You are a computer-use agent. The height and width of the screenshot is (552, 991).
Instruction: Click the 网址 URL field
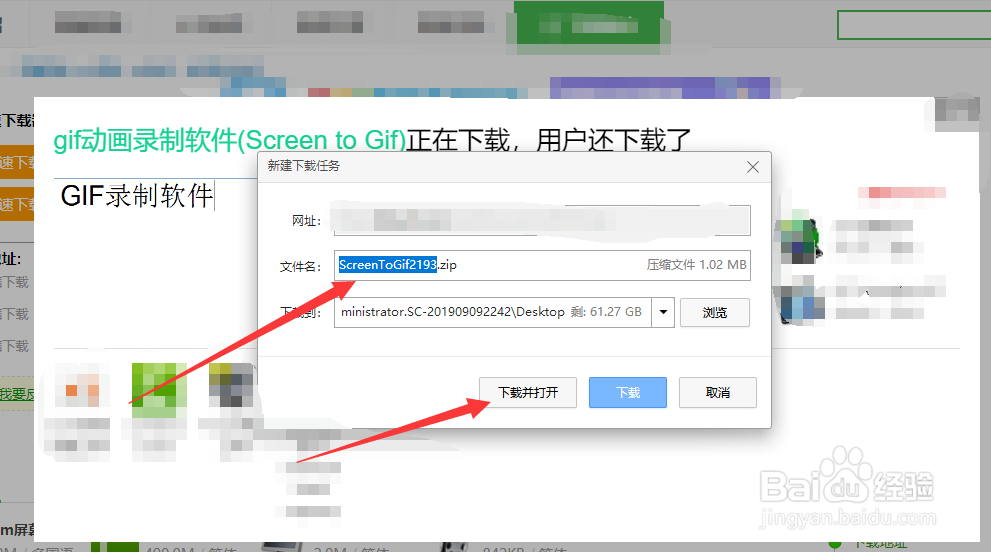tap(542, 220)
